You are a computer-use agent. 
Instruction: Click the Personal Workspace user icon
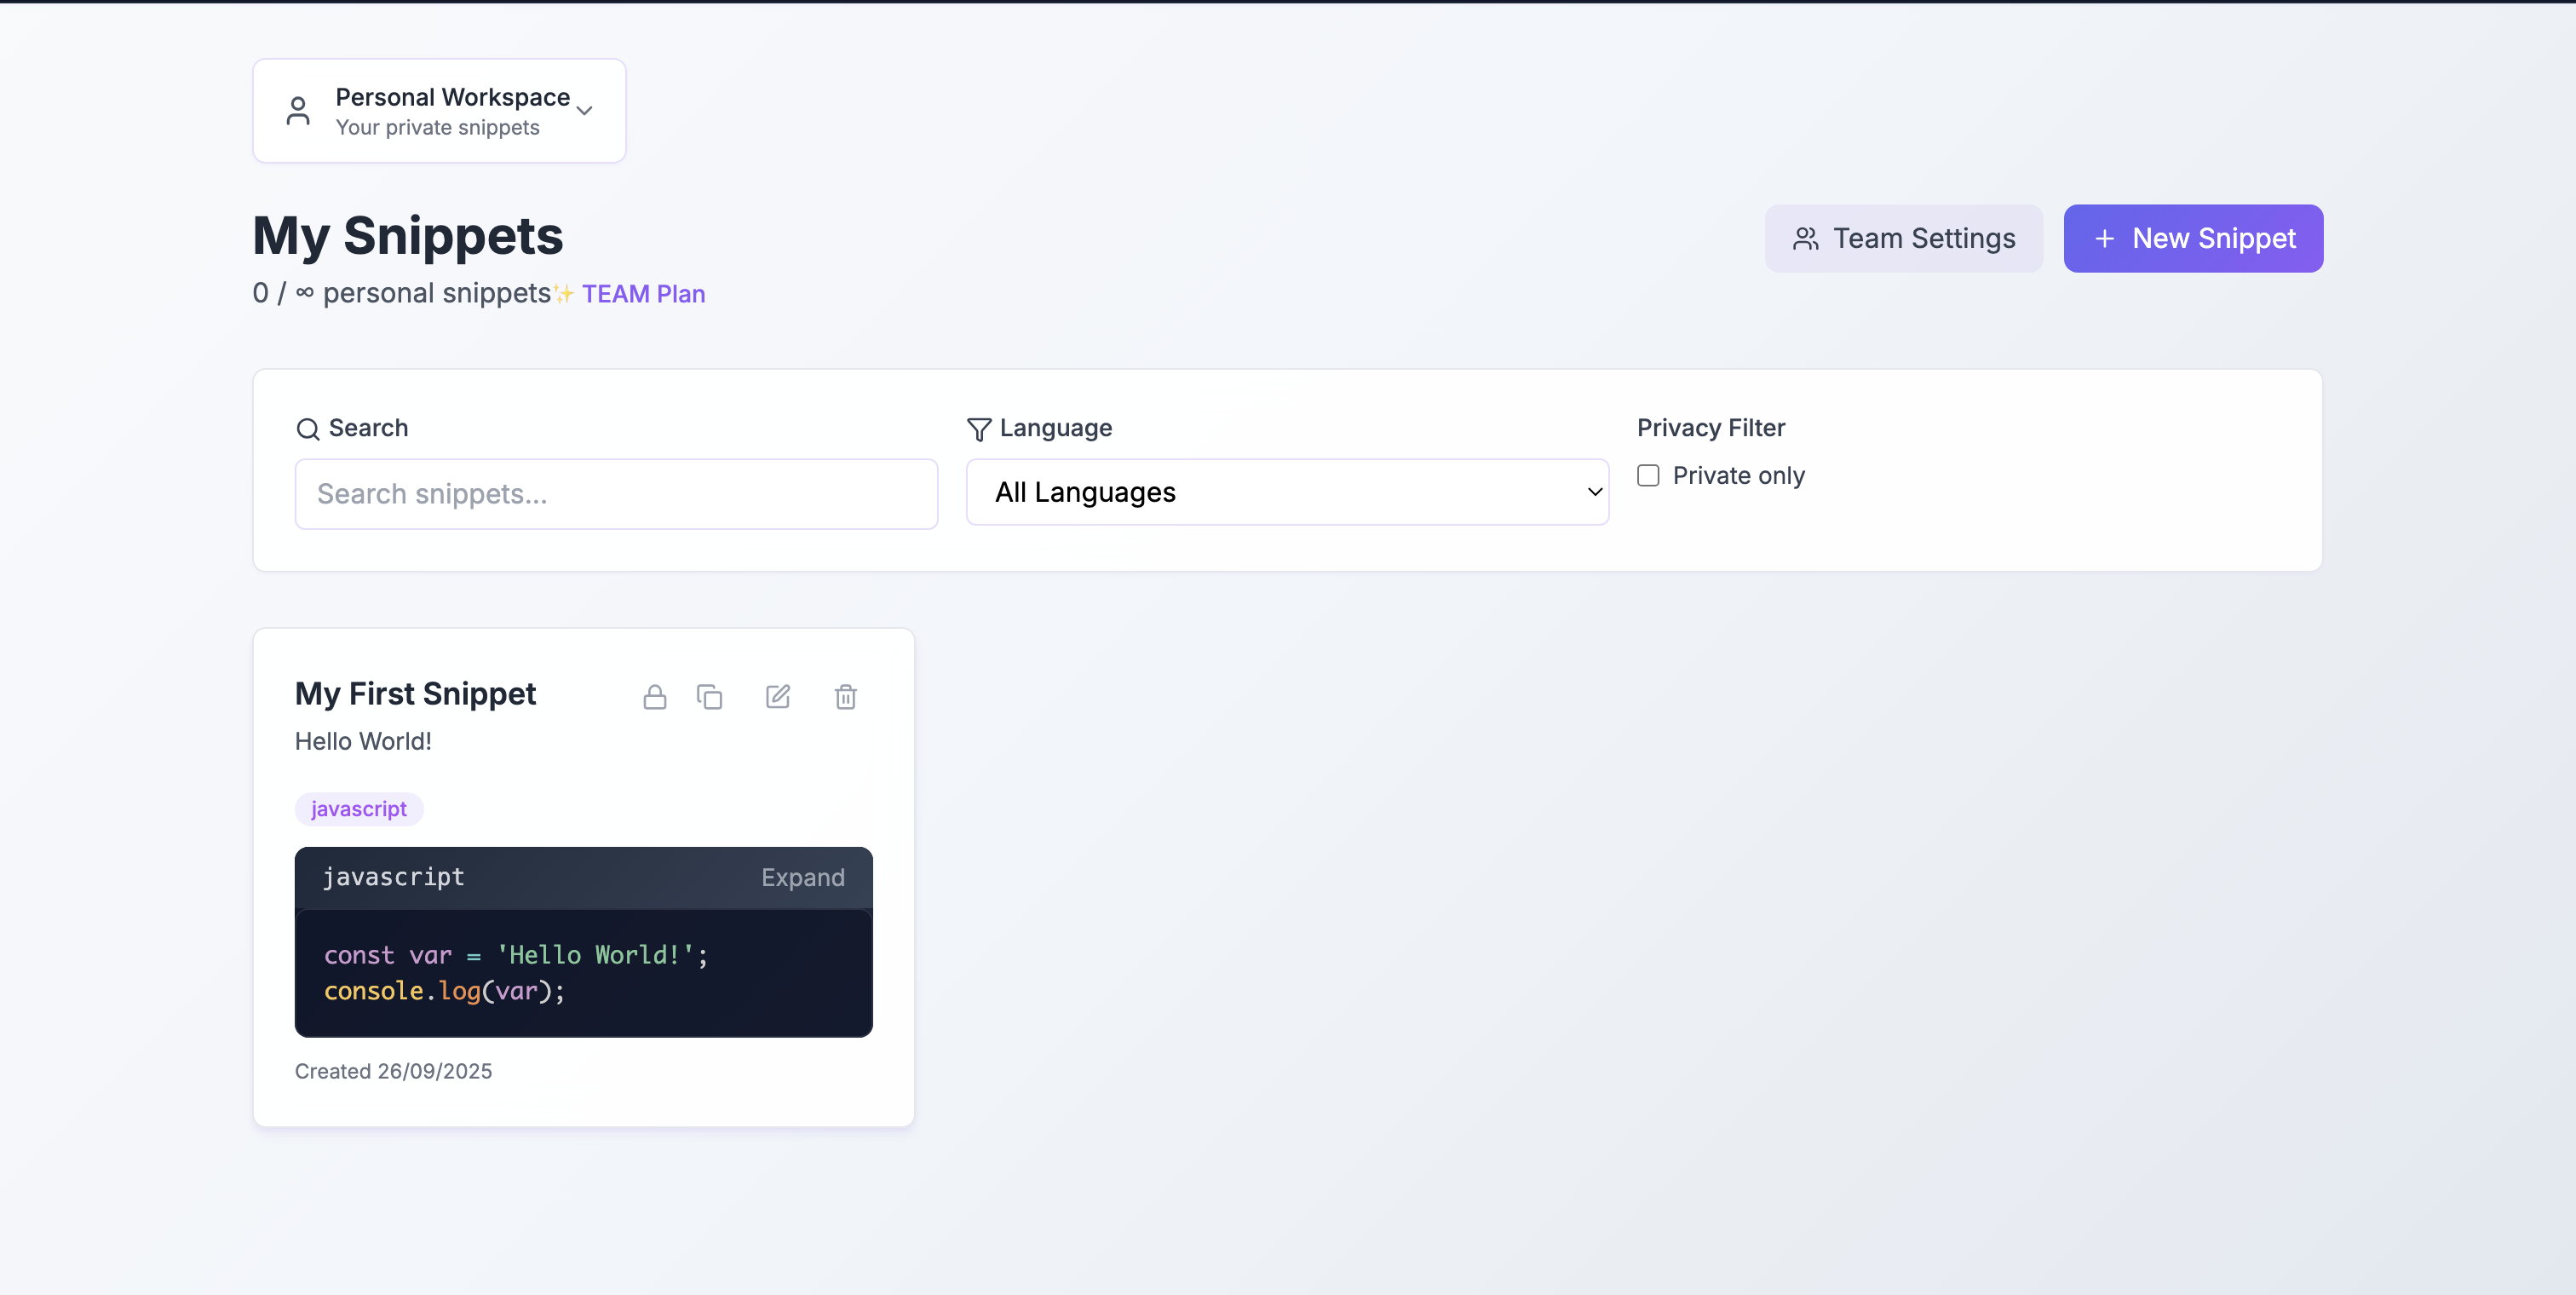tap(298, 111)
